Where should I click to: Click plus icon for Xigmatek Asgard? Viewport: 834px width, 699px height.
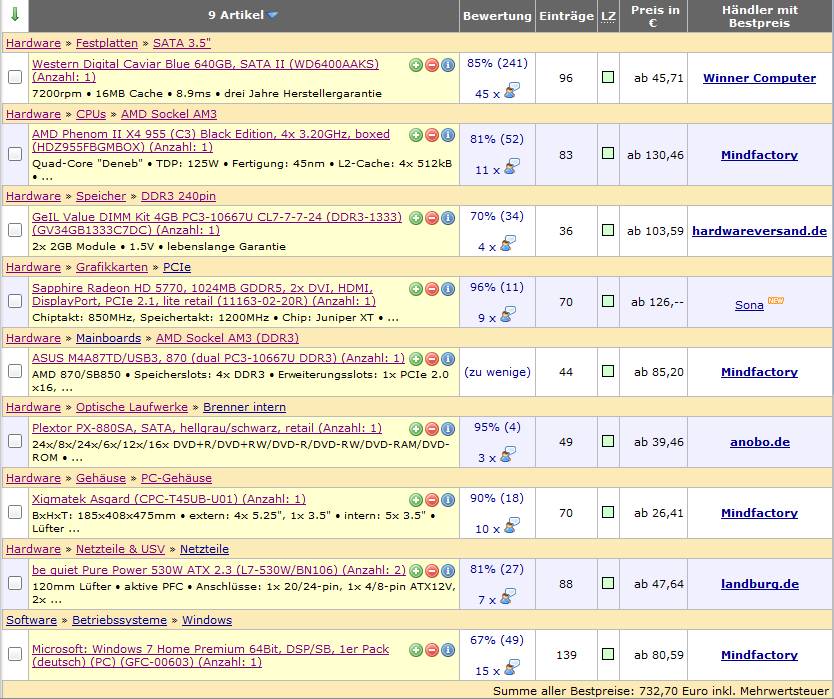coord(416,500)
